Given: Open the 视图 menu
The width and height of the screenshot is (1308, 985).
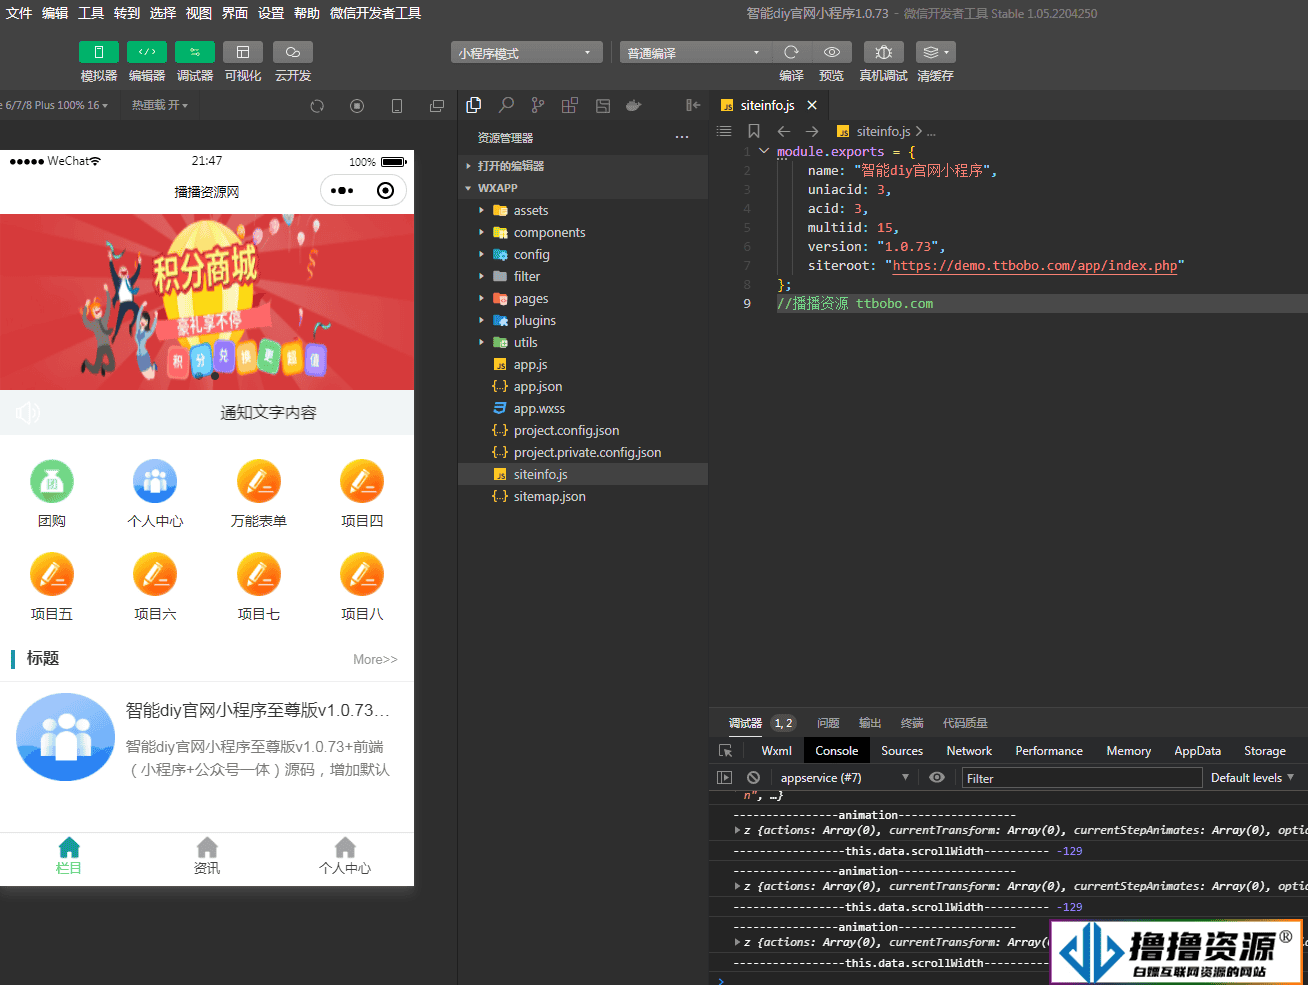Looking at the screenshot, I should (199, 13).
